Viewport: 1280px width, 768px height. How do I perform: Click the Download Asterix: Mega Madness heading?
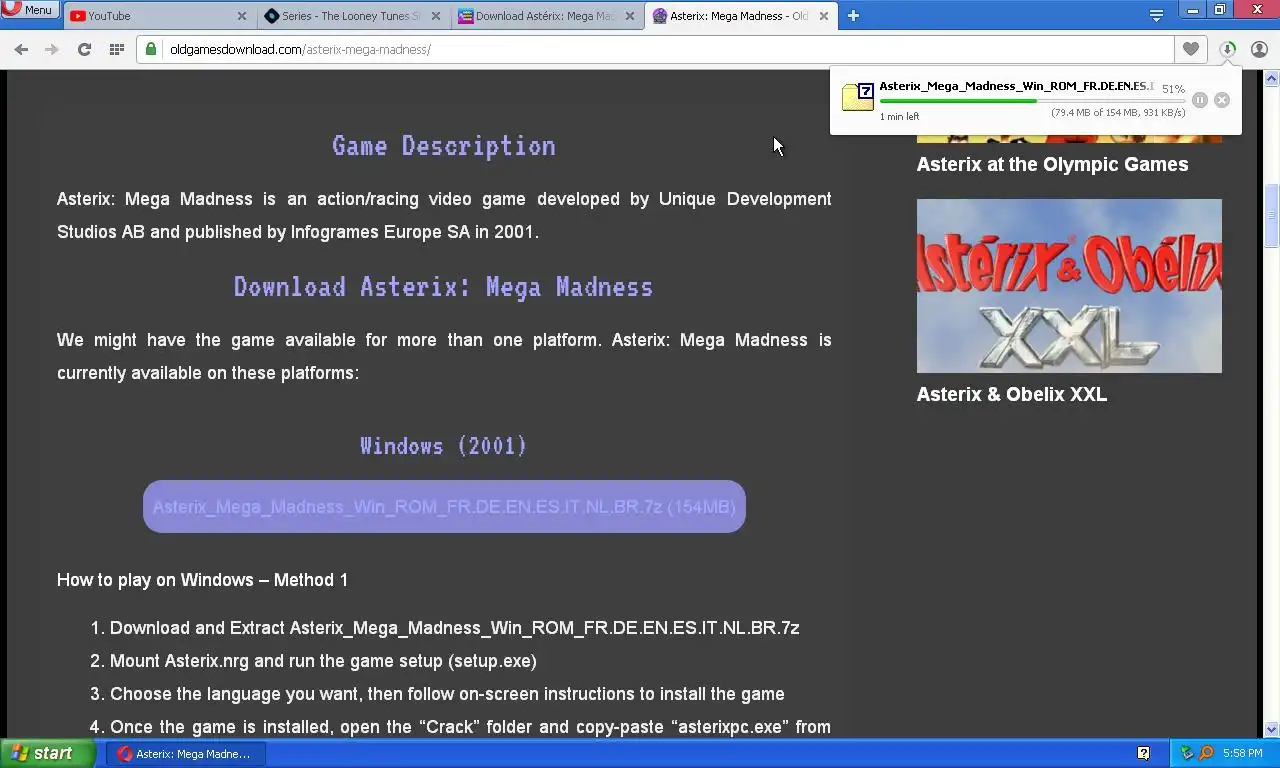point(444,287)
